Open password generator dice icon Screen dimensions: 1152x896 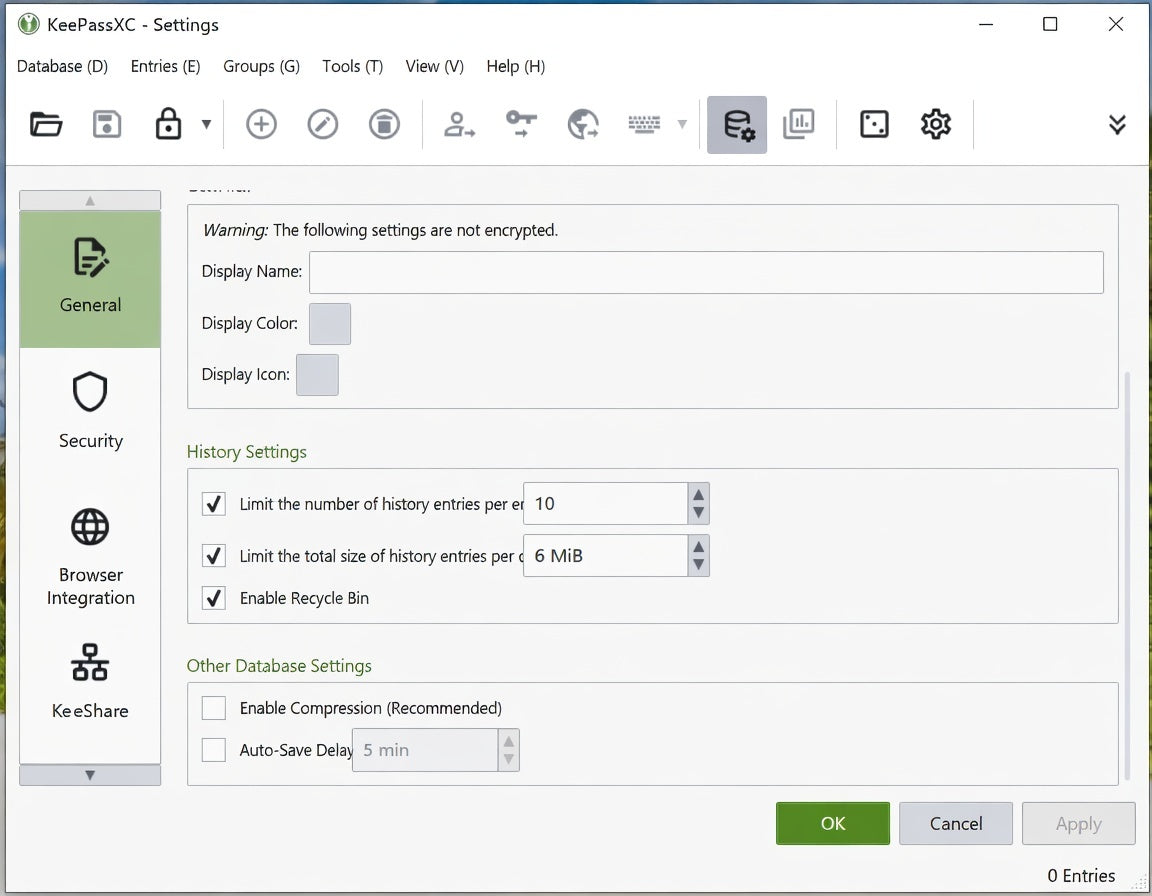[x=874, y=124]
